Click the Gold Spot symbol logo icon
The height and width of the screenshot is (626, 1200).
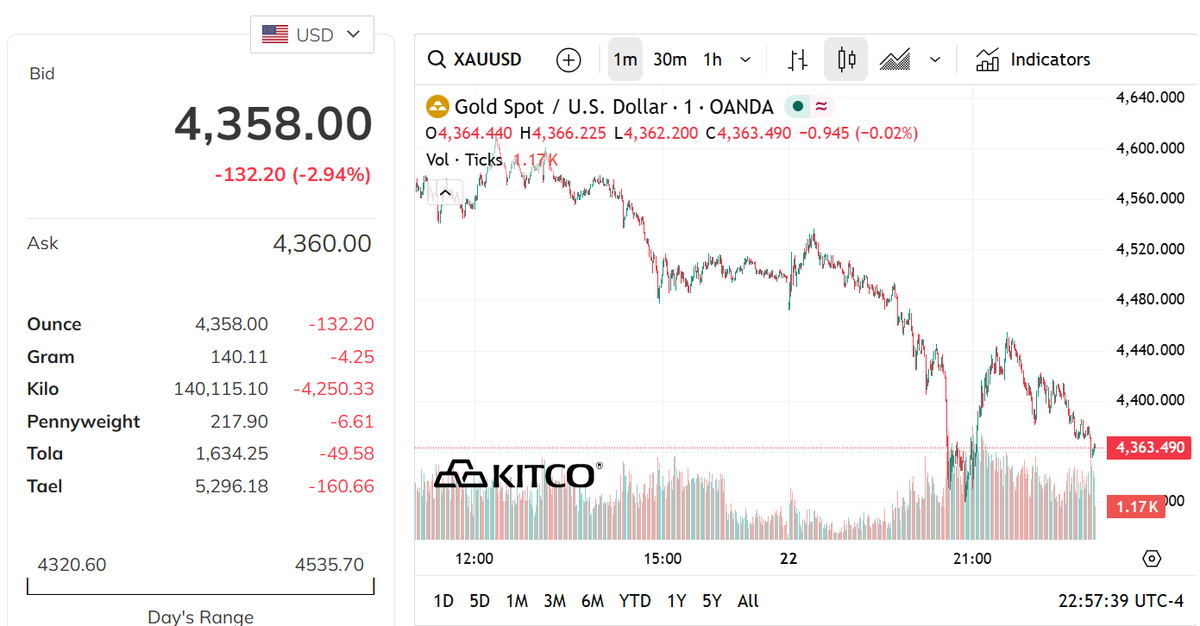[x=437, y=106]
